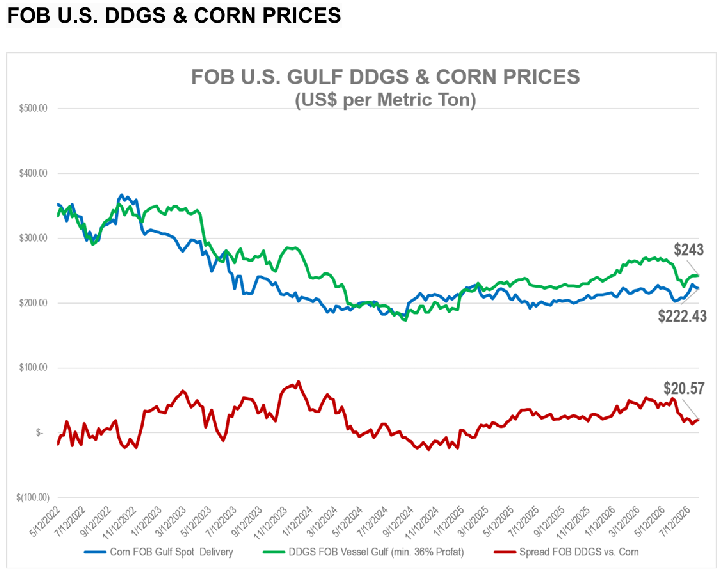Click the $243 data label
Viewport: 724px width, 579px height.
(x=688, y=250)
